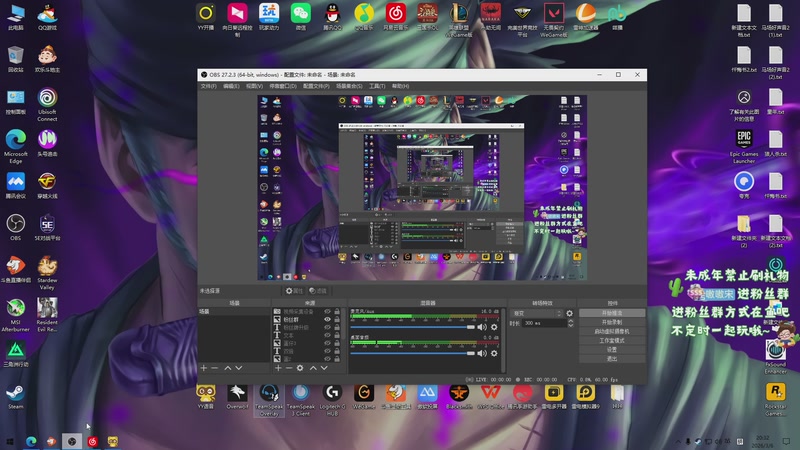The width and height of the screenshot is (800, 450).
Task: Toggle visibility of 粉丝牌升级 source
Action: click(327, 328)
